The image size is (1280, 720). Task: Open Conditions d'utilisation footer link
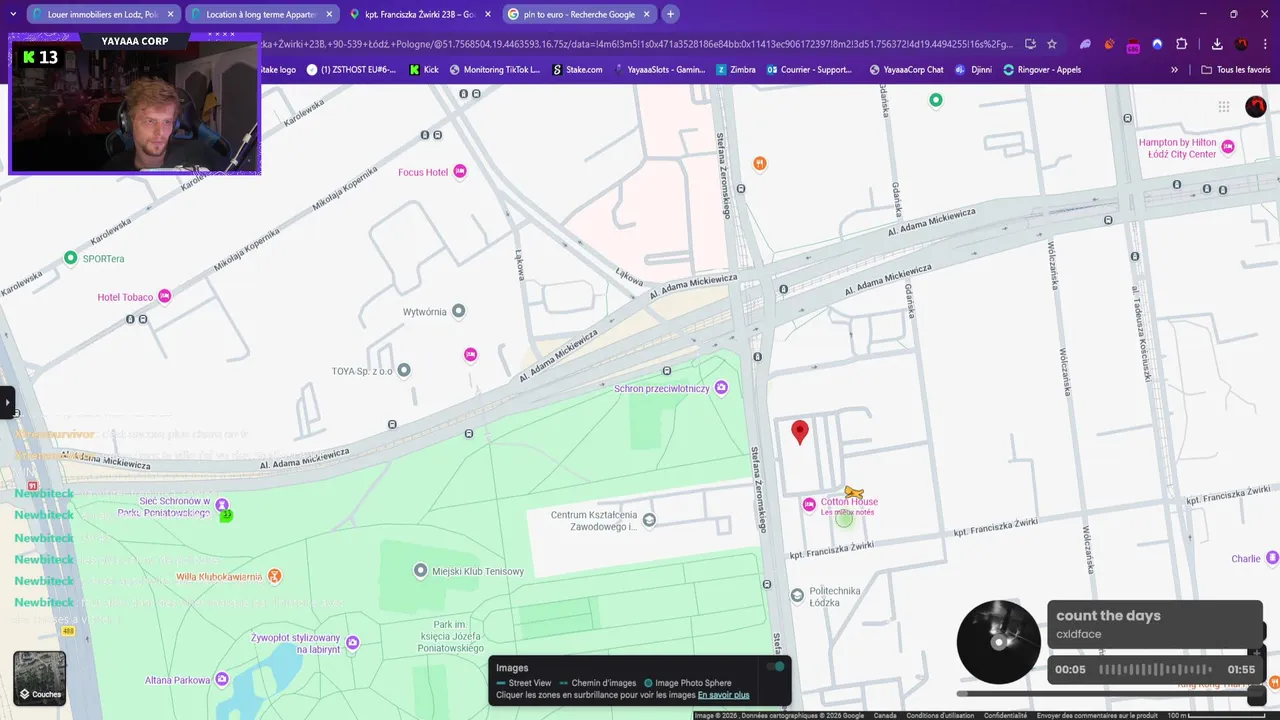(x=940, y=715)
